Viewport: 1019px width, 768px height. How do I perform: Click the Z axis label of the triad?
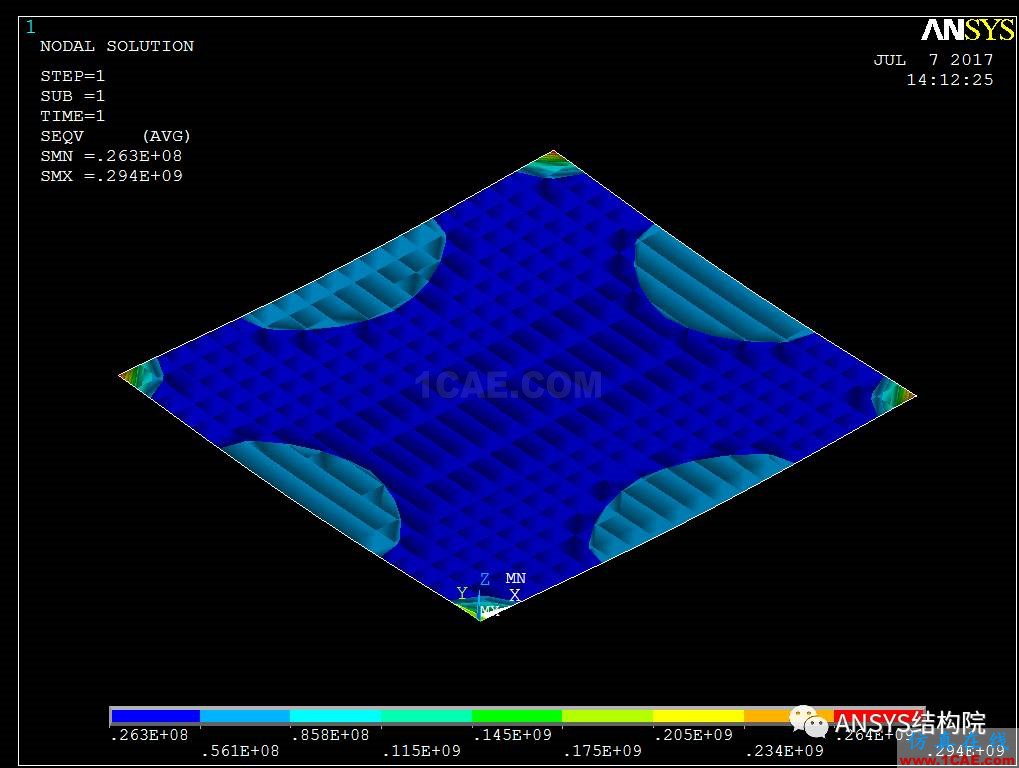click(485, 579)
